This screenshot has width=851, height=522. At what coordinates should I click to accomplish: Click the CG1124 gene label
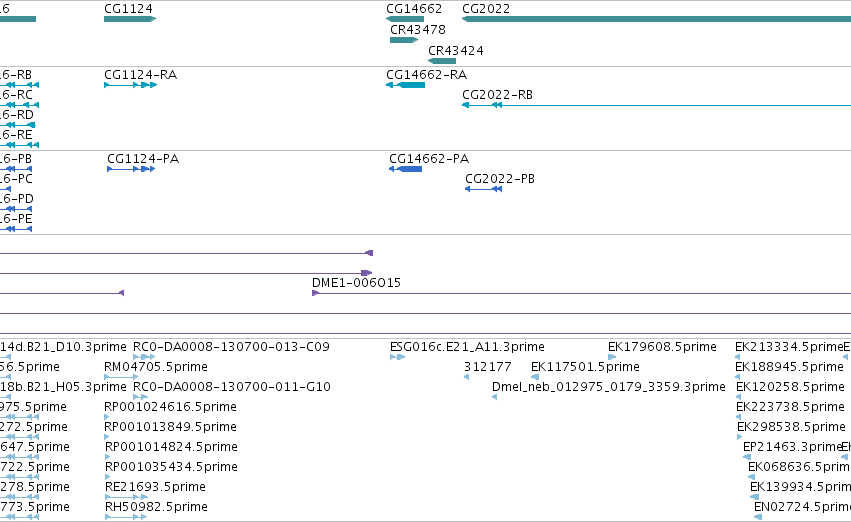[128, 9]
